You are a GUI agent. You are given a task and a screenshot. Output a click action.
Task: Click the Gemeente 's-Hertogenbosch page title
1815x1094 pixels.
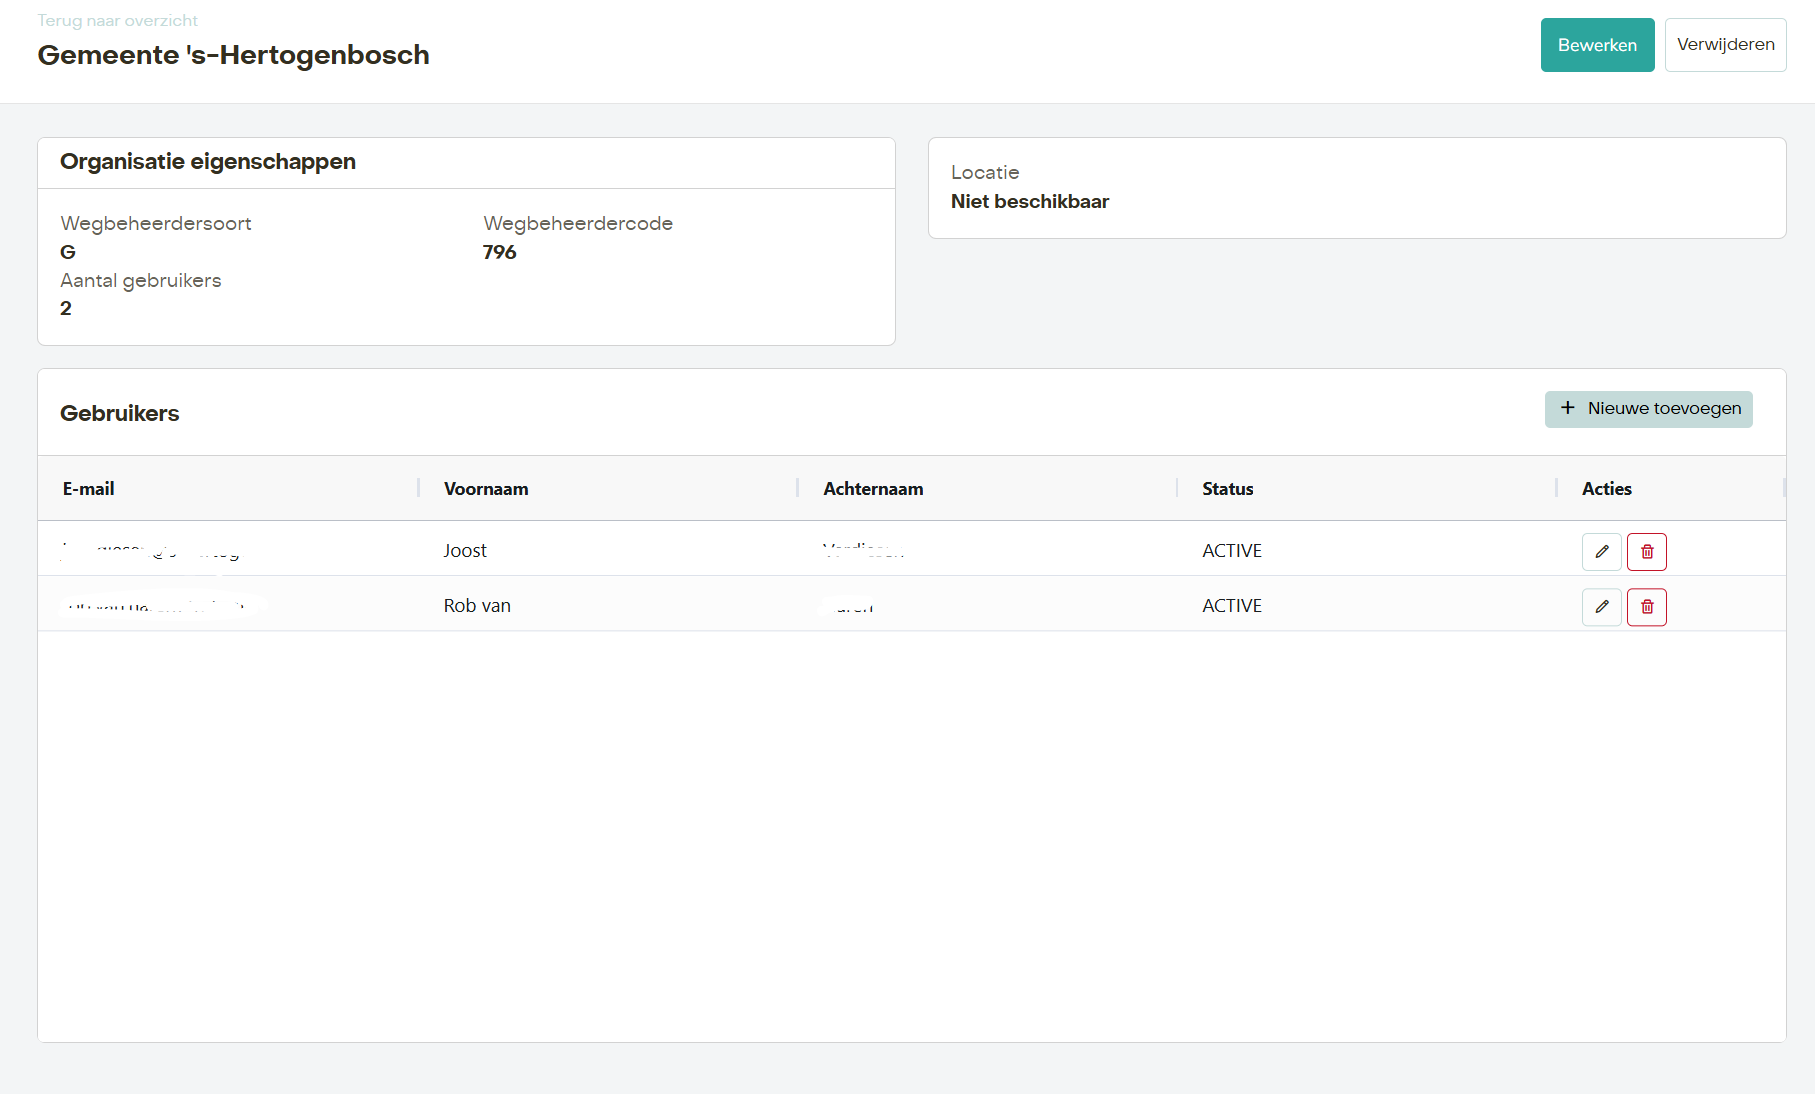(x=233, y=54)
